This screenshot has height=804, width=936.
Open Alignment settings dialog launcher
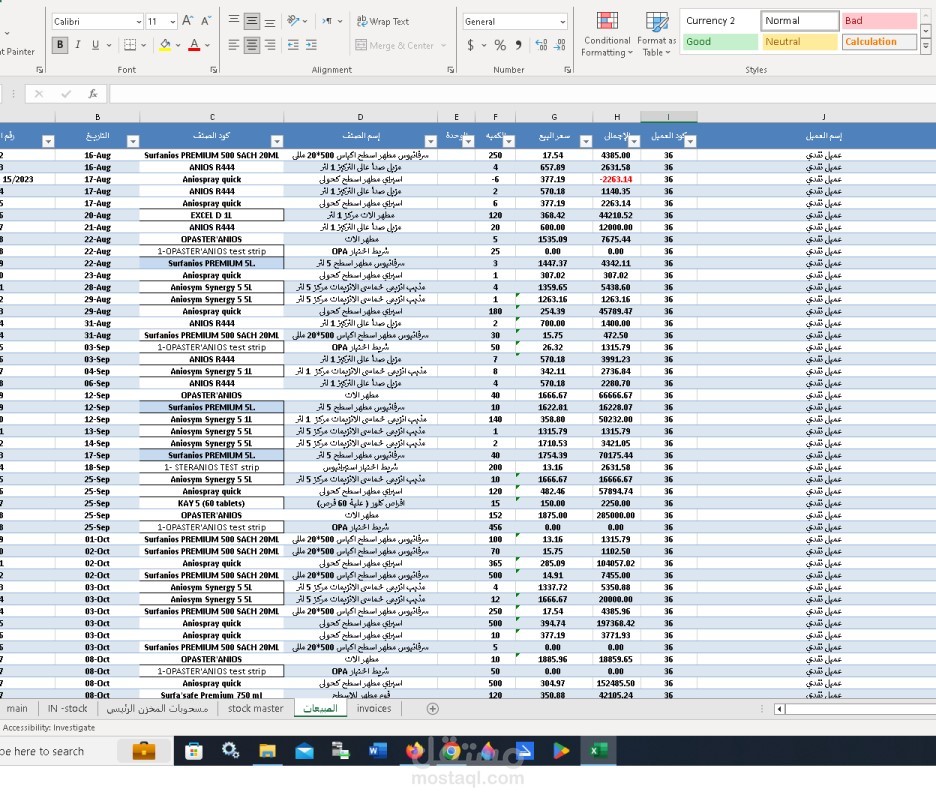click(x=451, y=70)
